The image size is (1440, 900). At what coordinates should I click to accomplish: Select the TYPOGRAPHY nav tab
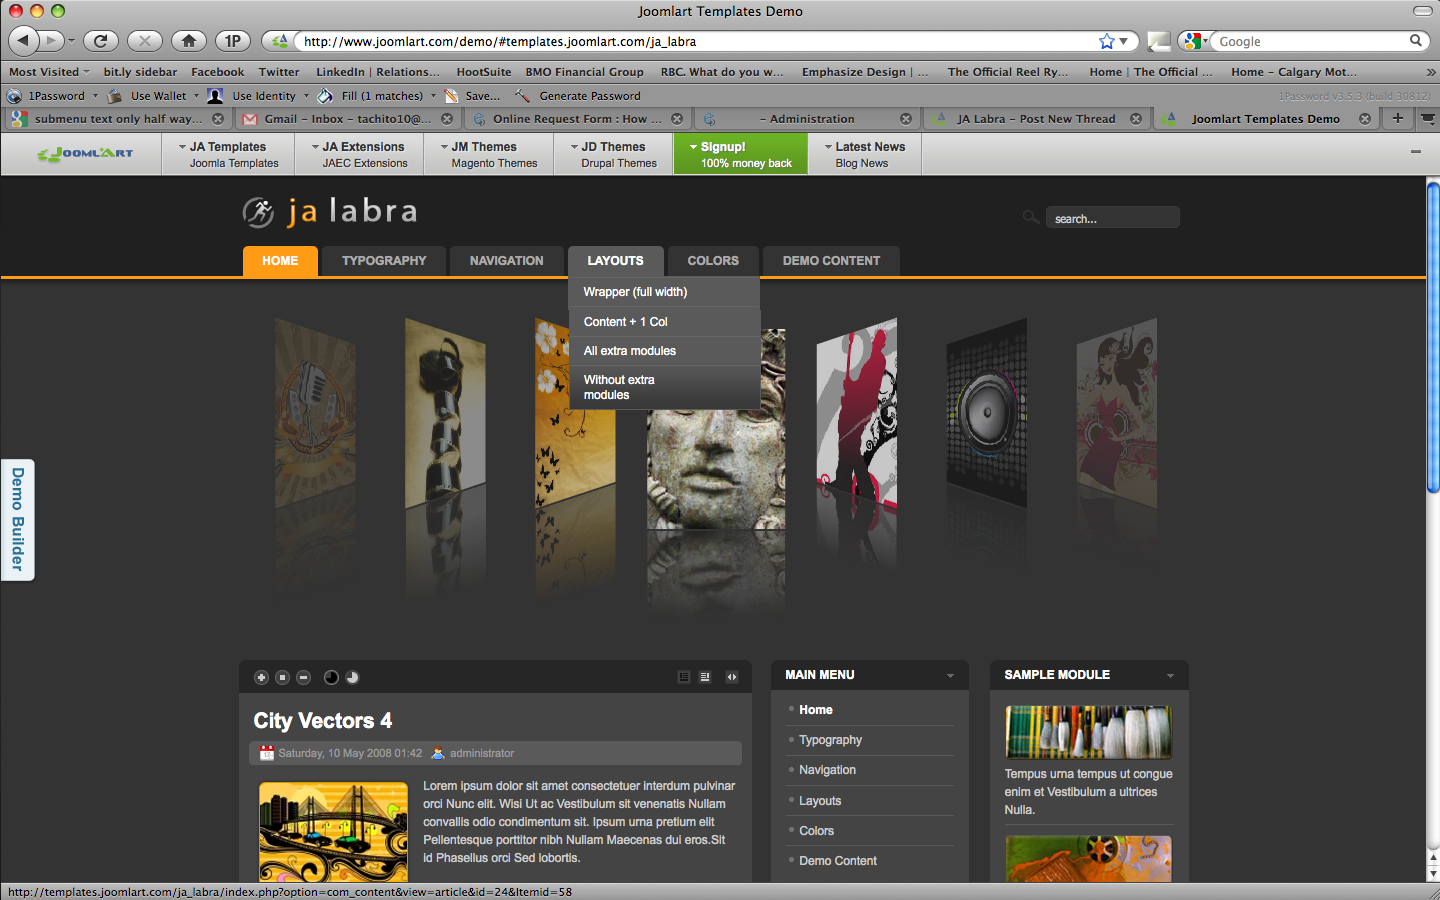[x=384, y=261]
